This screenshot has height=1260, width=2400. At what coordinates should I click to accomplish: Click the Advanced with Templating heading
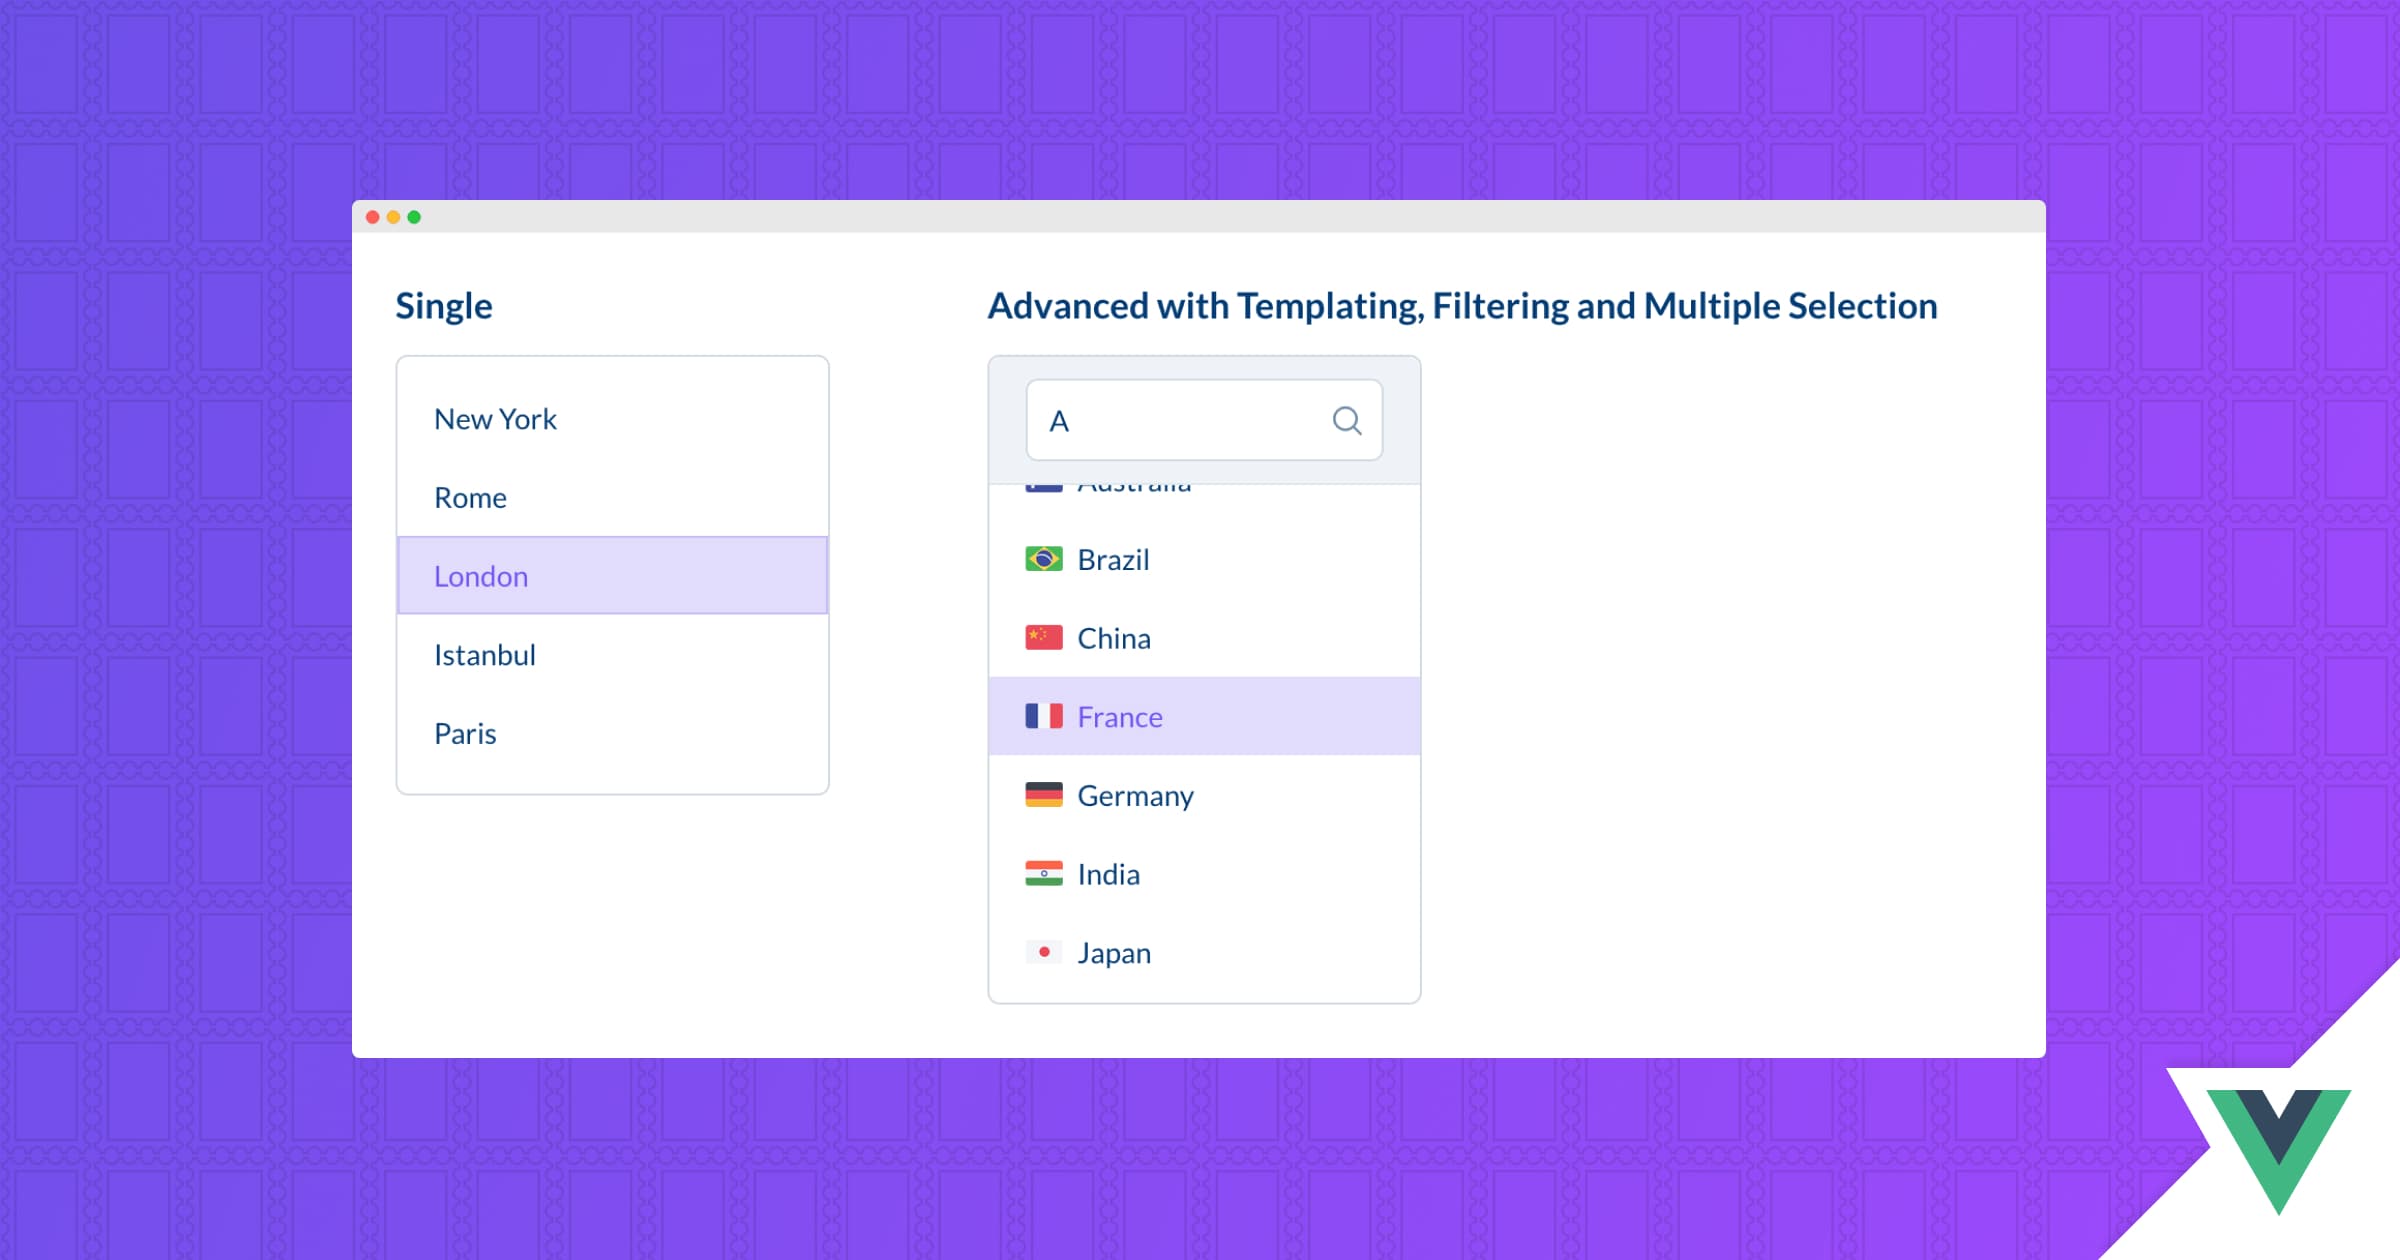coord(1462,306)
